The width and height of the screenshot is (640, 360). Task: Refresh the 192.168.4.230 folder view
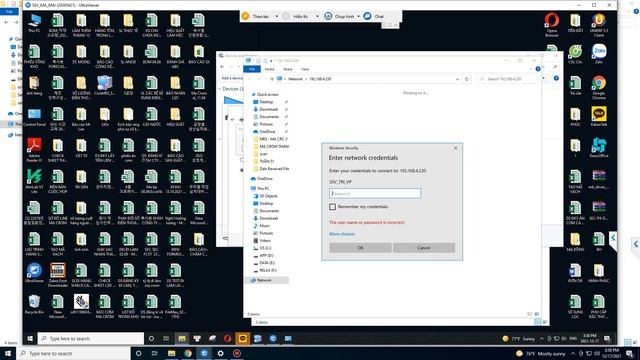(467, 79)
